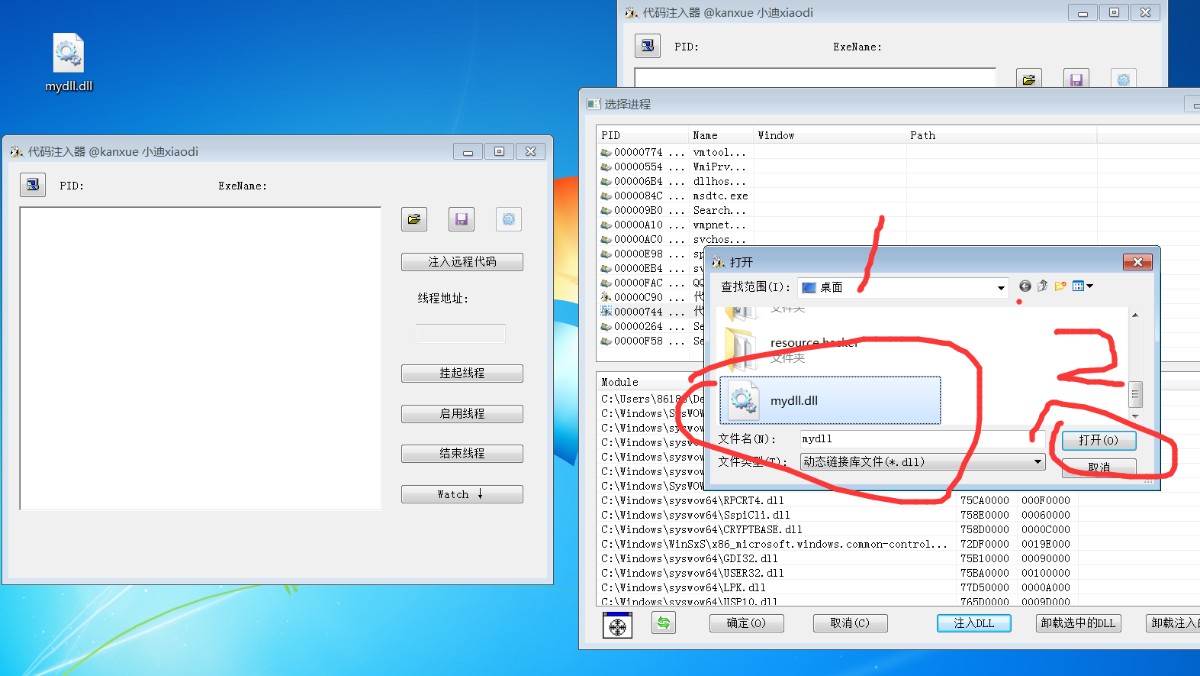Image resolution: width=1200 pixels, height=676 pixels.
Task: Click the process select icon beside PID in left injector window
Action: point(33,185)
